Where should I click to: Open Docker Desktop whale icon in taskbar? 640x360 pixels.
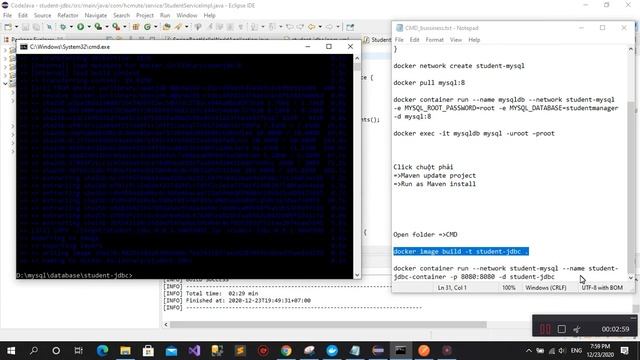[x=332, y=351]
